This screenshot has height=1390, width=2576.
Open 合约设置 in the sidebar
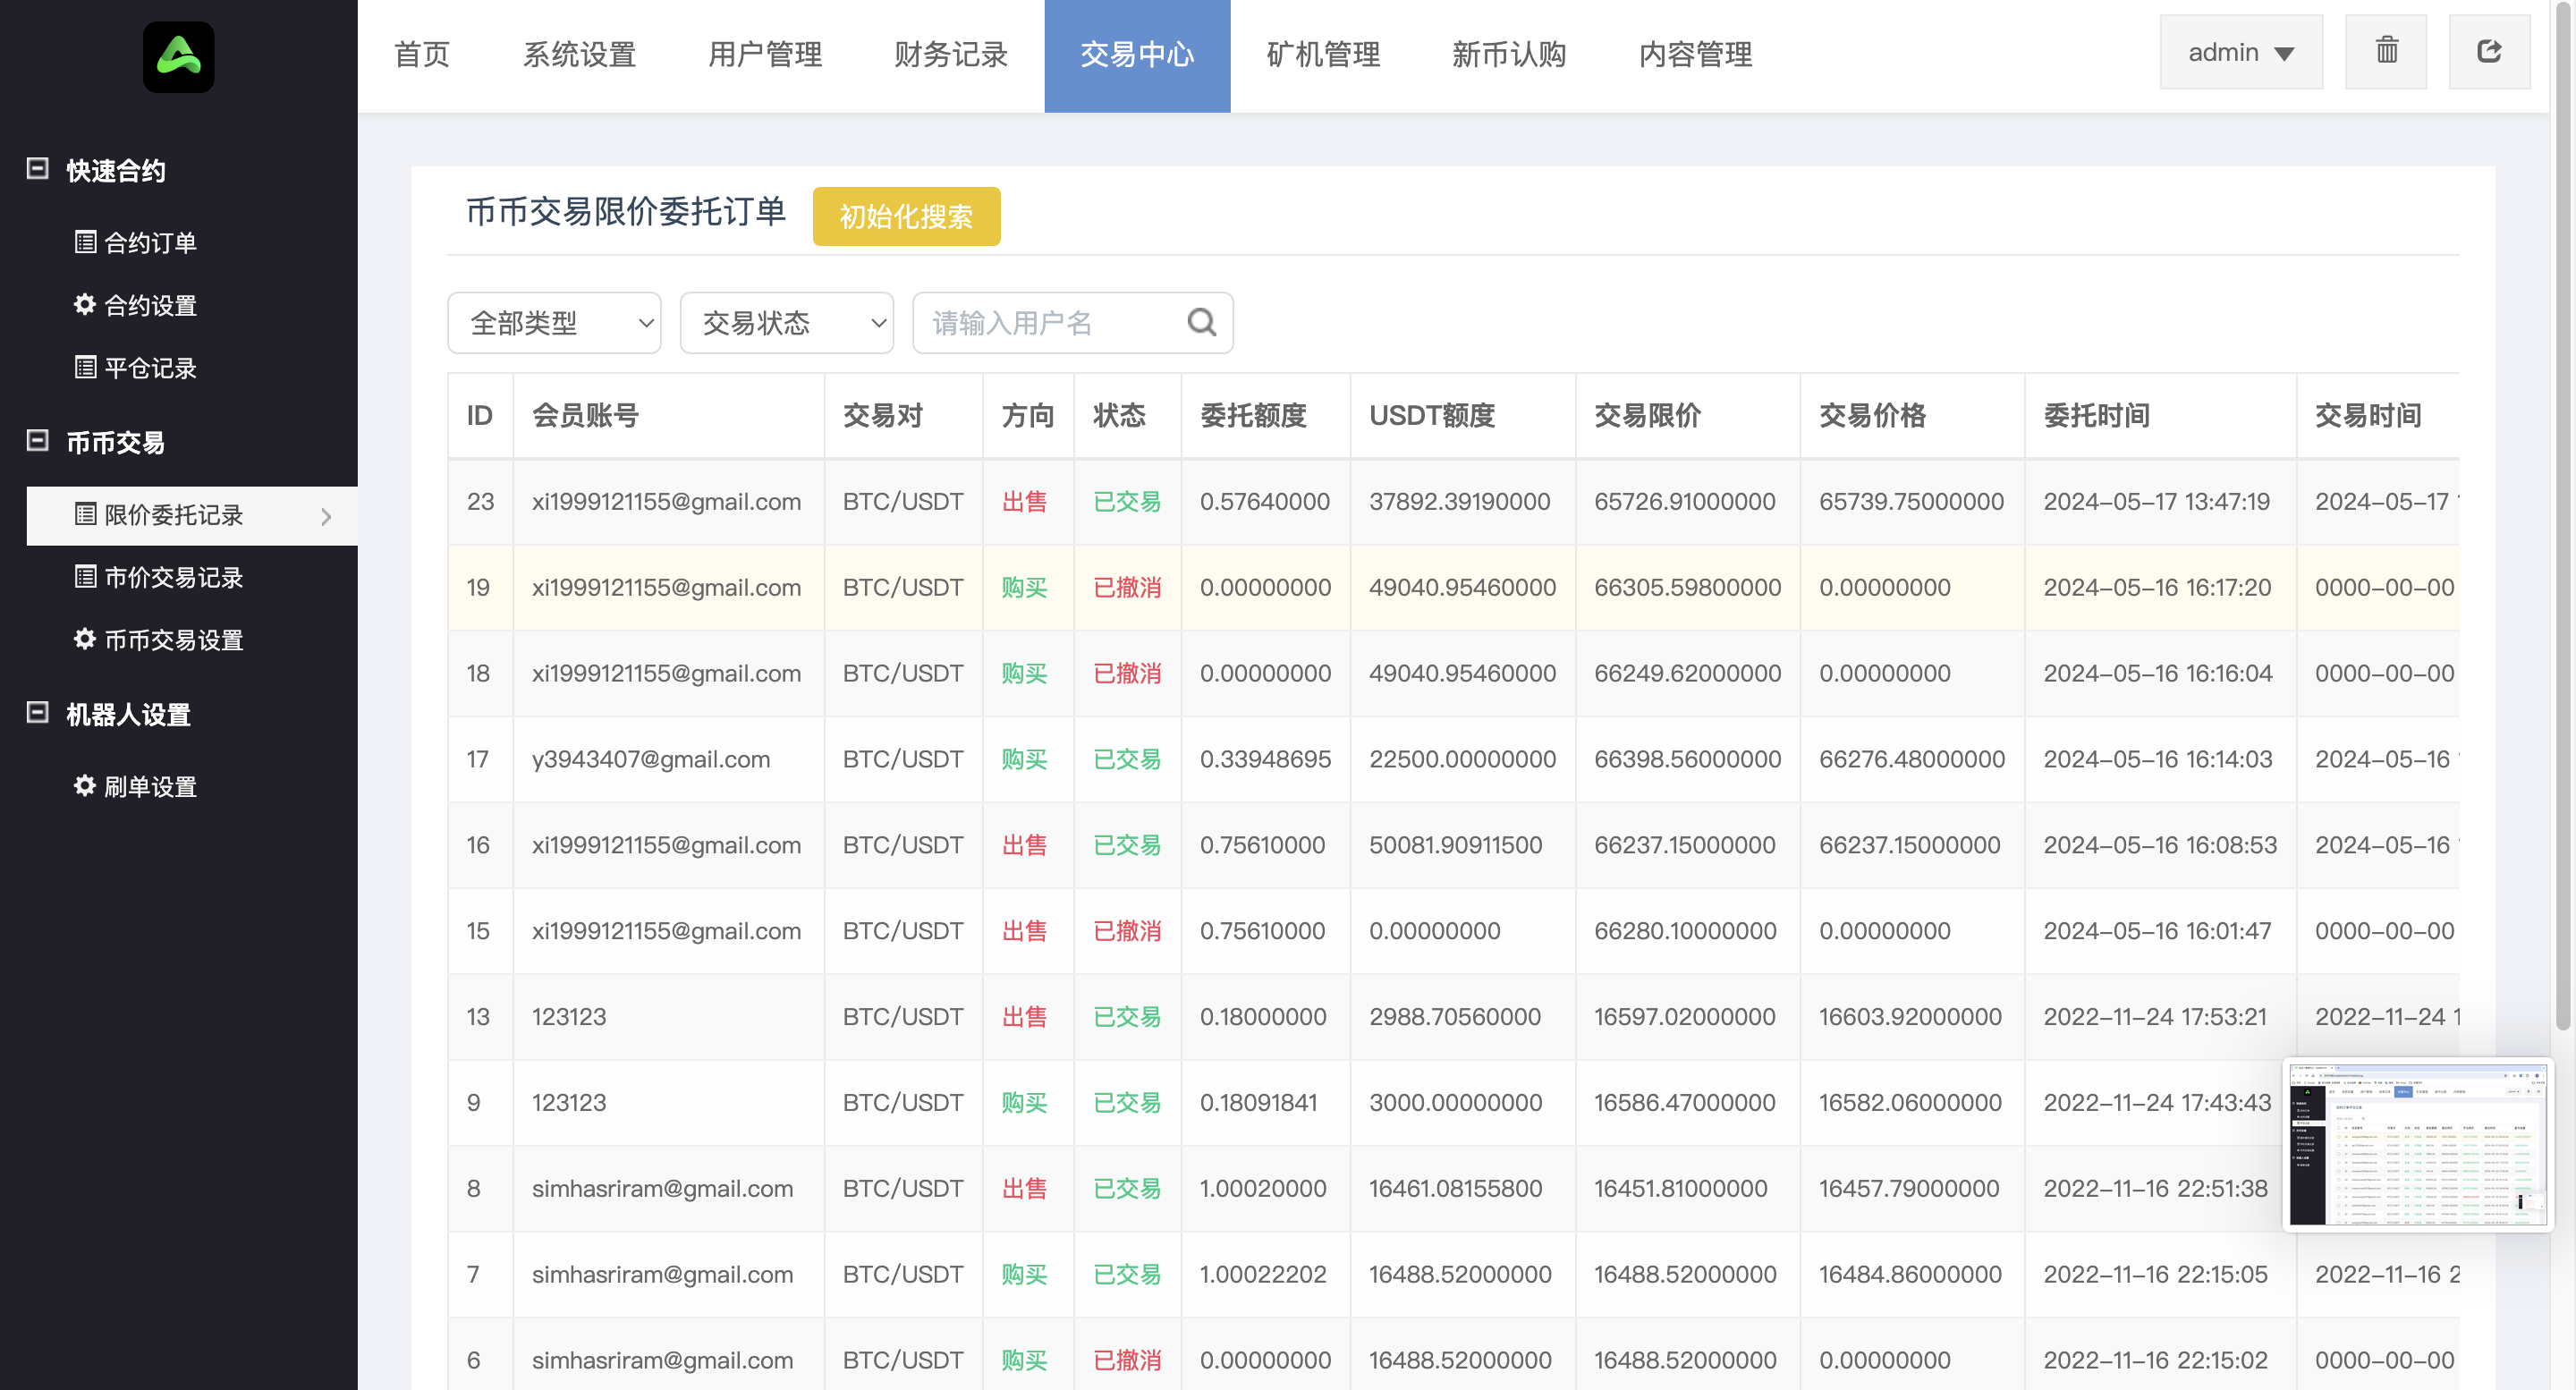[150, 305]
